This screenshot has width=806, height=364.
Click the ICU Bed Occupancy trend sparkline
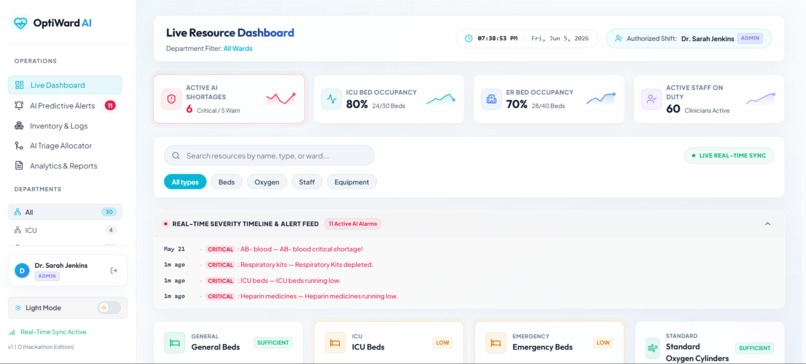tap(441, 99)
